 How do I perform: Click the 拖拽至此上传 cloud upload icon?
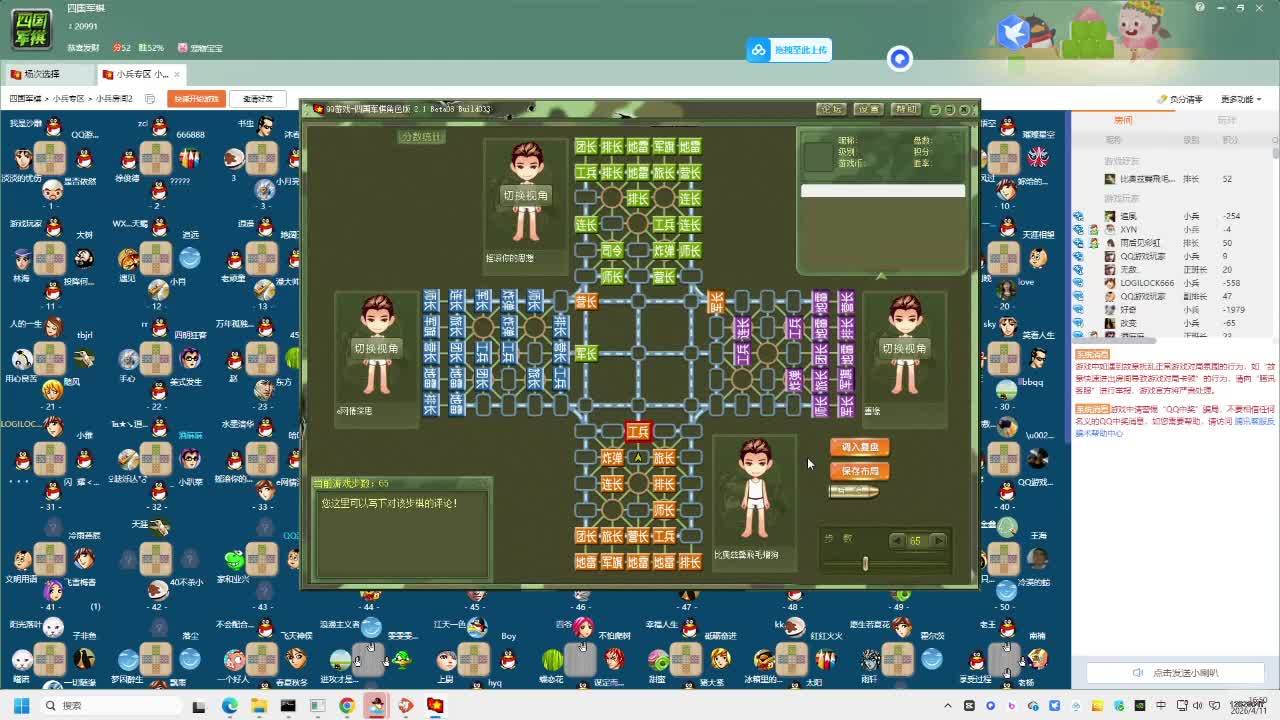(x=759, y=50)
